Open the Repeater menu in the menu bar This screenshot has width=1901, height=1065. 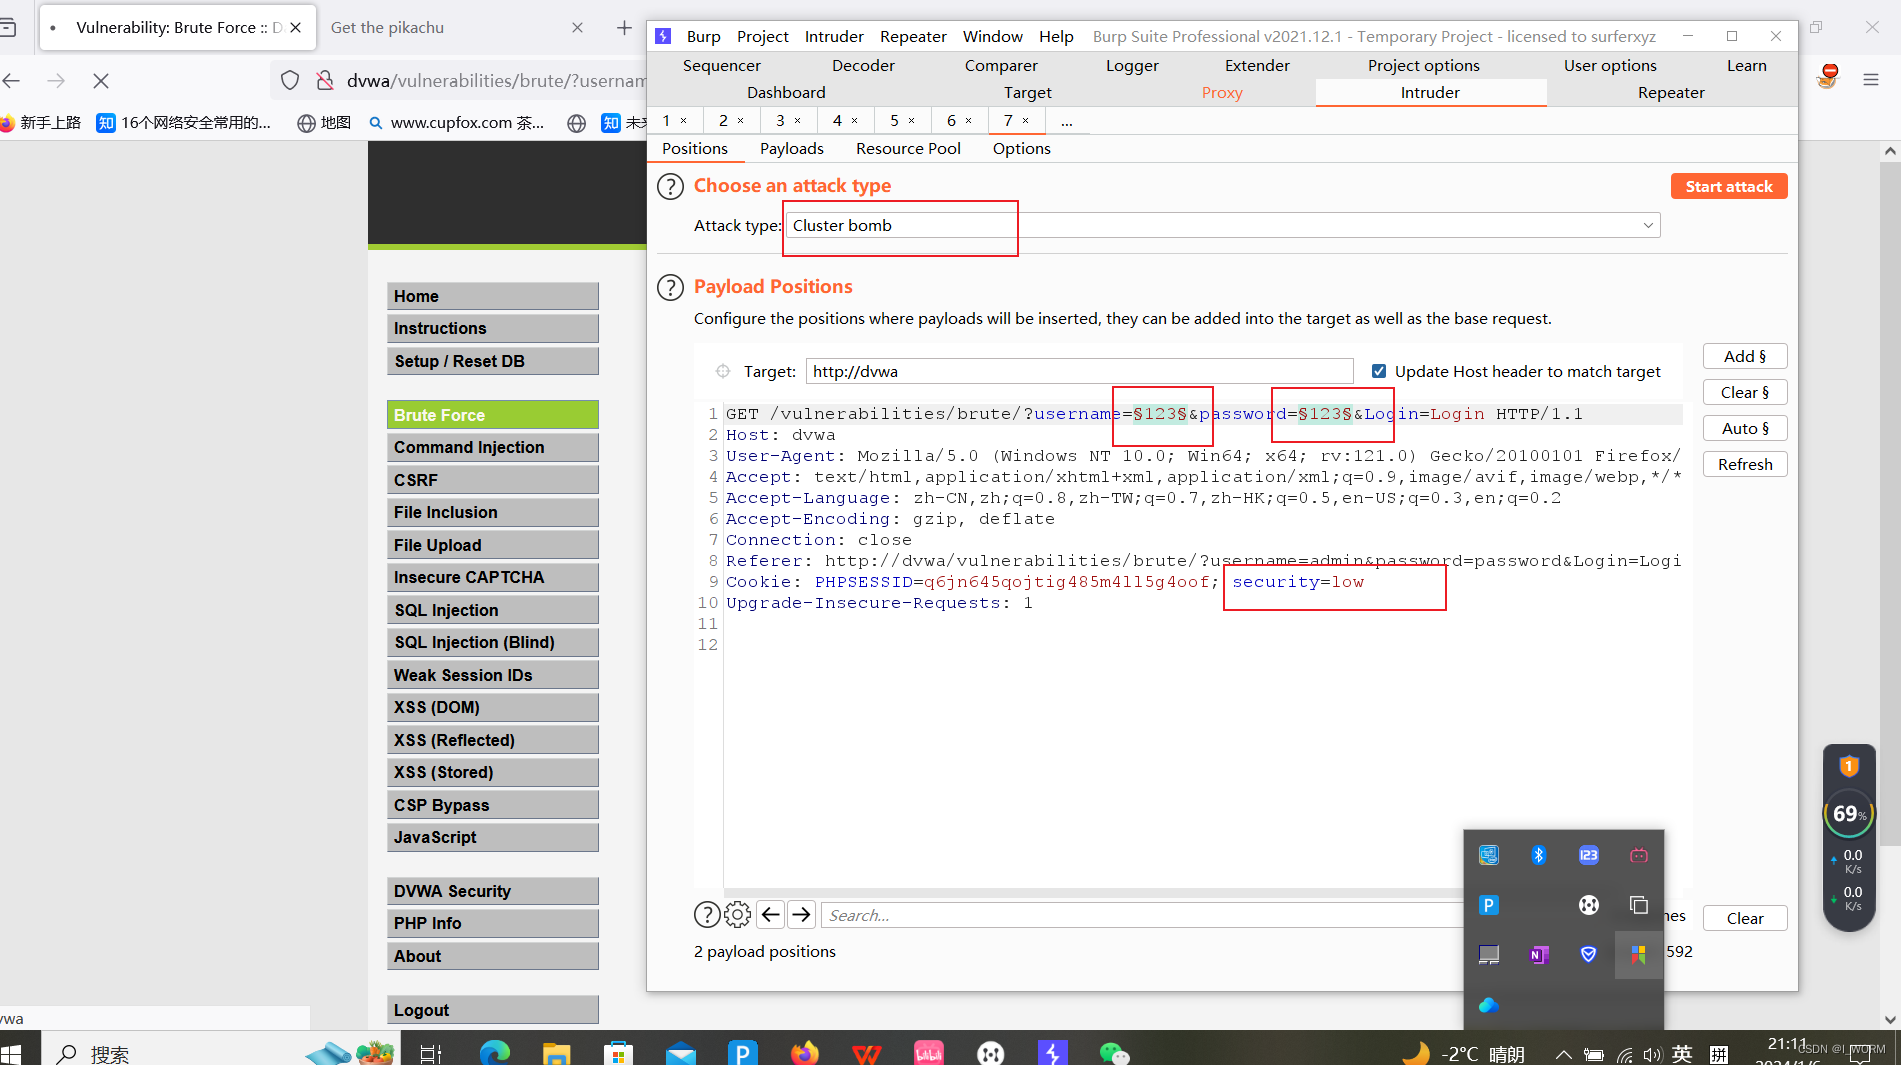click(x=913, y=36)
